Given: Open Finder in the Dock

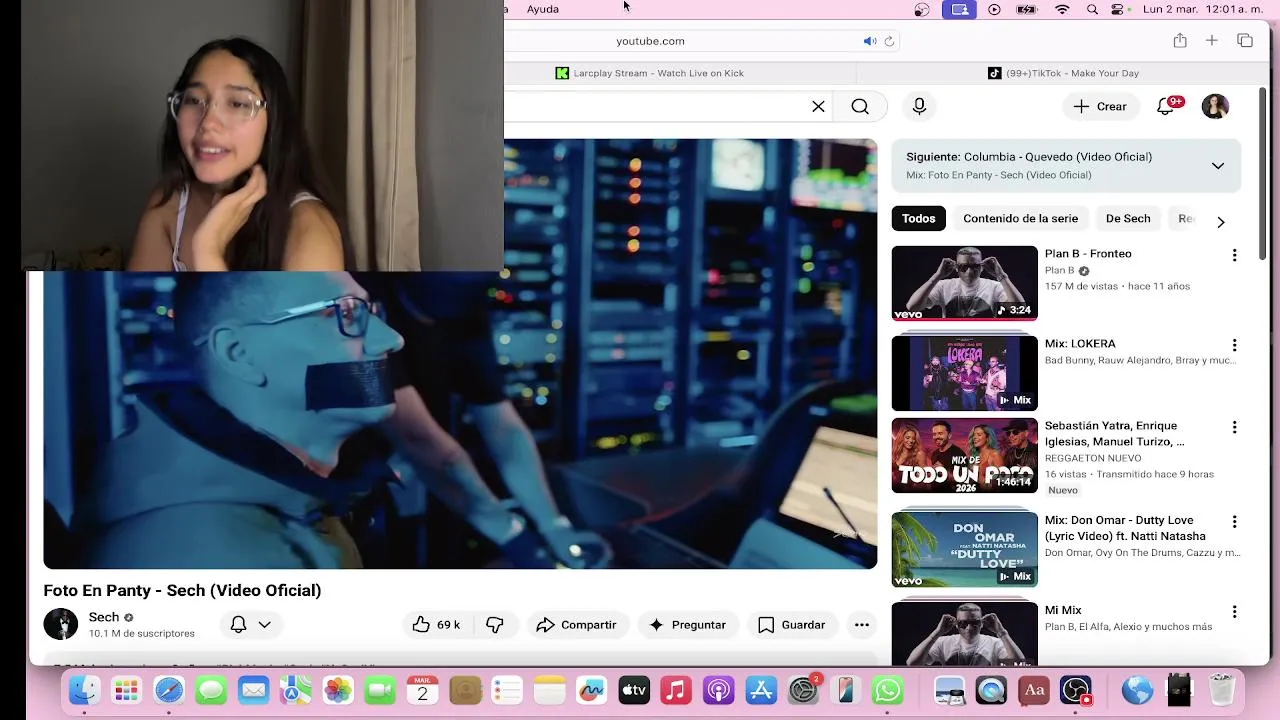Looking at the screenshot, I should (x=84, y=690).
